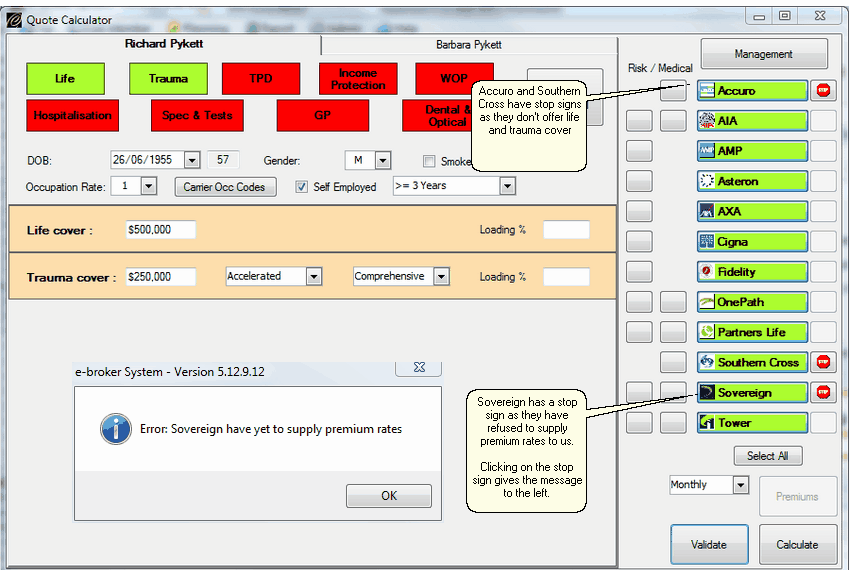Click the Management button

(x=764, y=54)
